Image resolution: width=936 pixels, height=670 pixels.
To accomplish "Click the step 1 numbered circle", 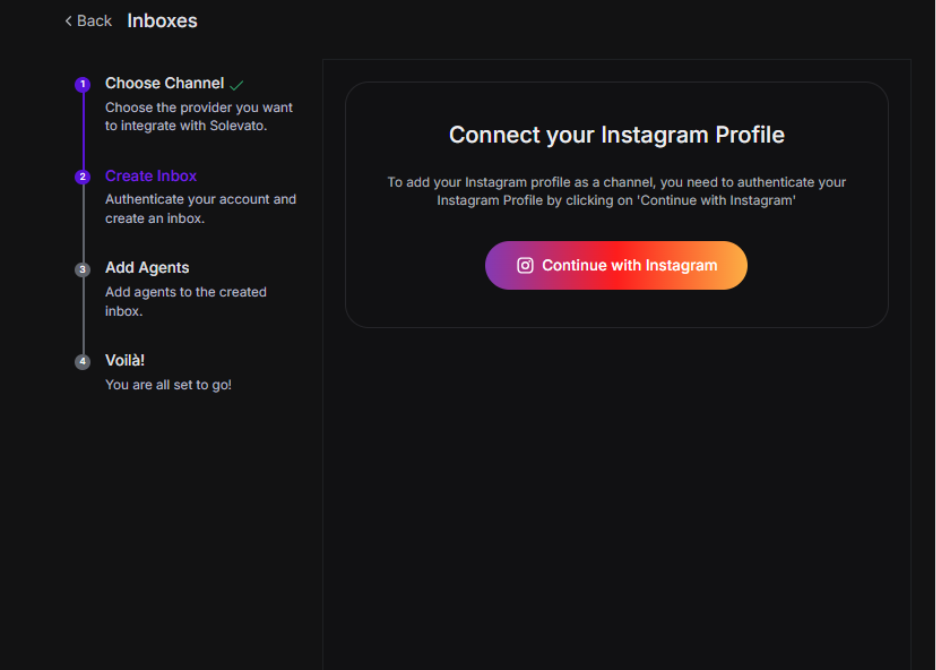I will tap(82, 84).
